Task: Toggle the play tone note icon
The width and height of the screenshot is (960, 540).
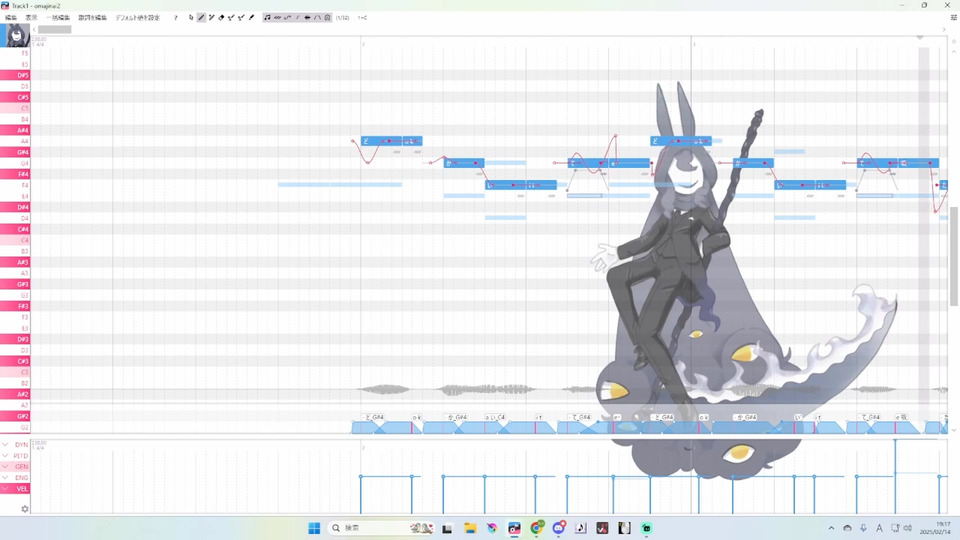Action: coord(267,18)
